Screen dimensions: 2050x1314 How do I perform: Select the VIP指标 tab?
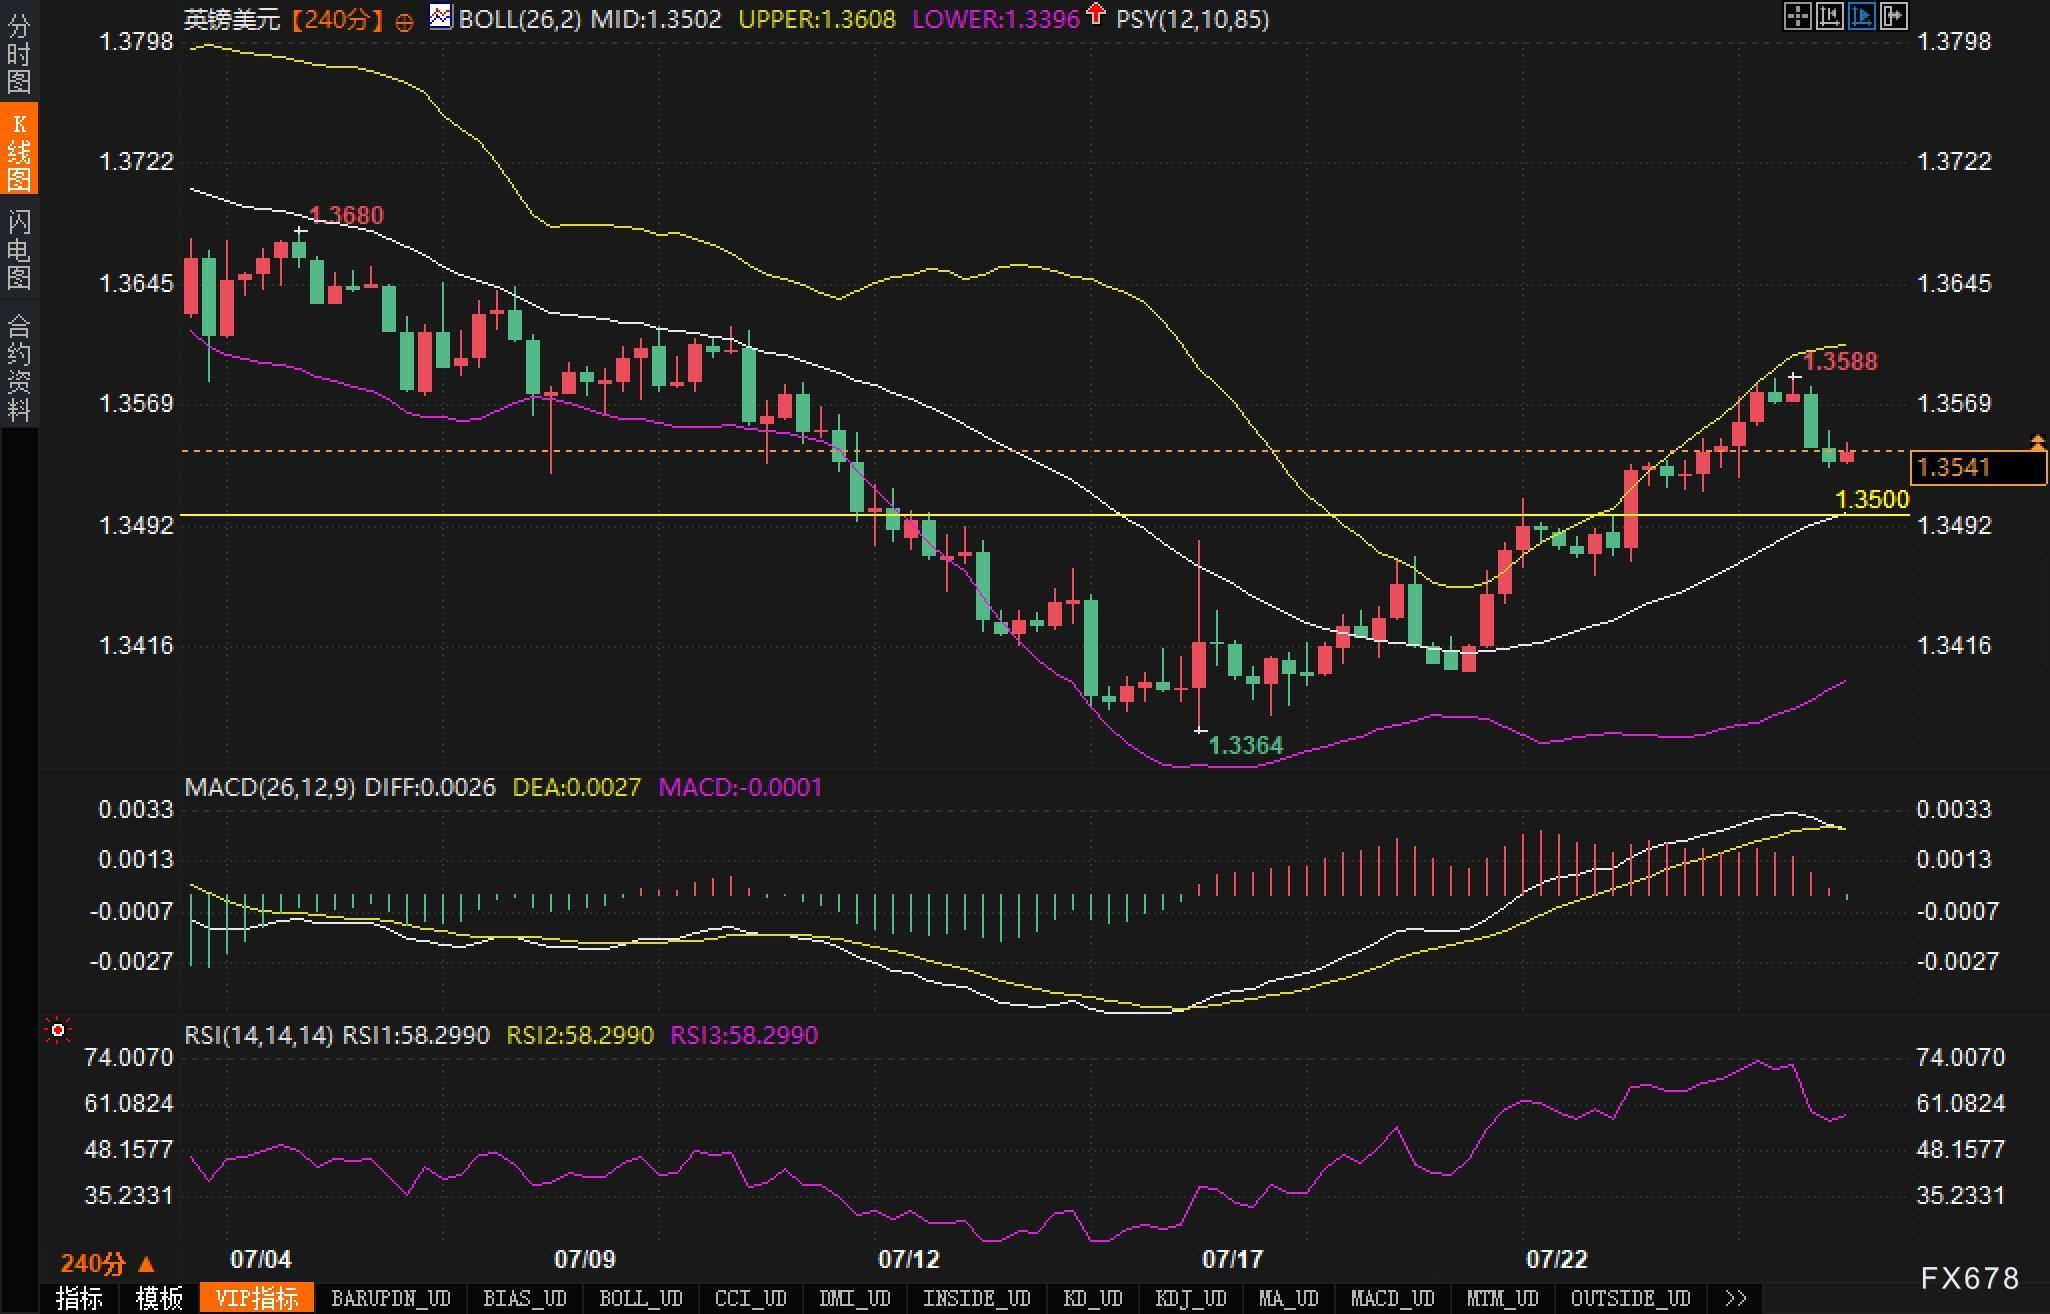coord(257,1298)
